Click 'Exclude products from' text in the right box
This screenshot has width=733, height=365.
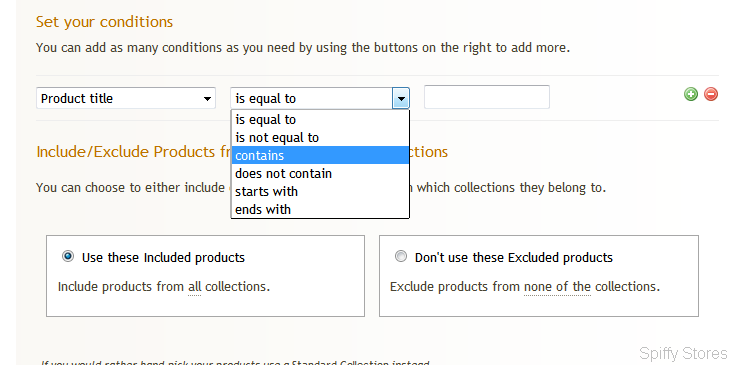pos(455,286)
